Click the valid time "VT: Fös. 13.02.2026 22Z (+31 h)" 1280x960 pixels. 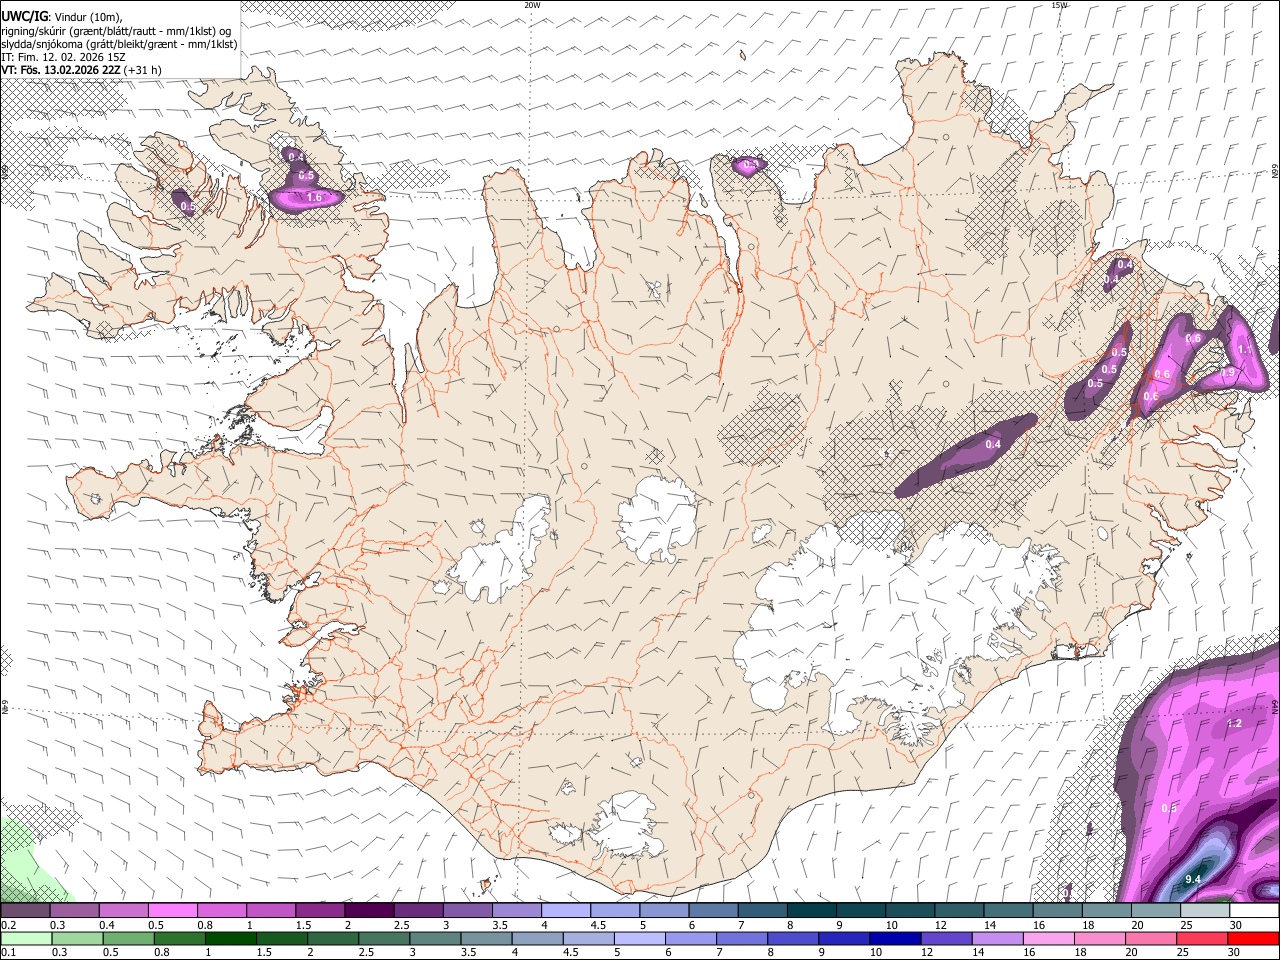click(81, 70)
